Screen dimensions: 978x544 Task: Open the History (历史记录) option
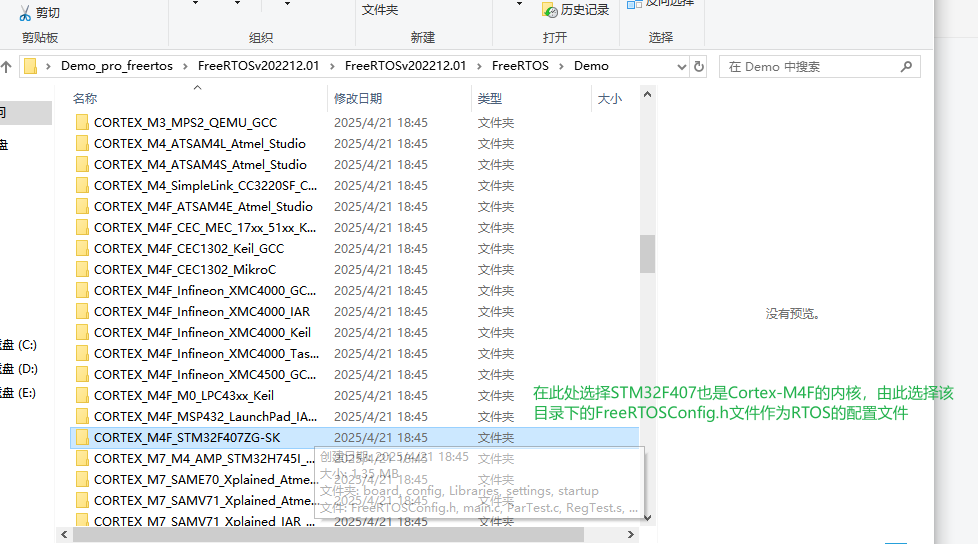pyautogui.click(x=576, y=10)
